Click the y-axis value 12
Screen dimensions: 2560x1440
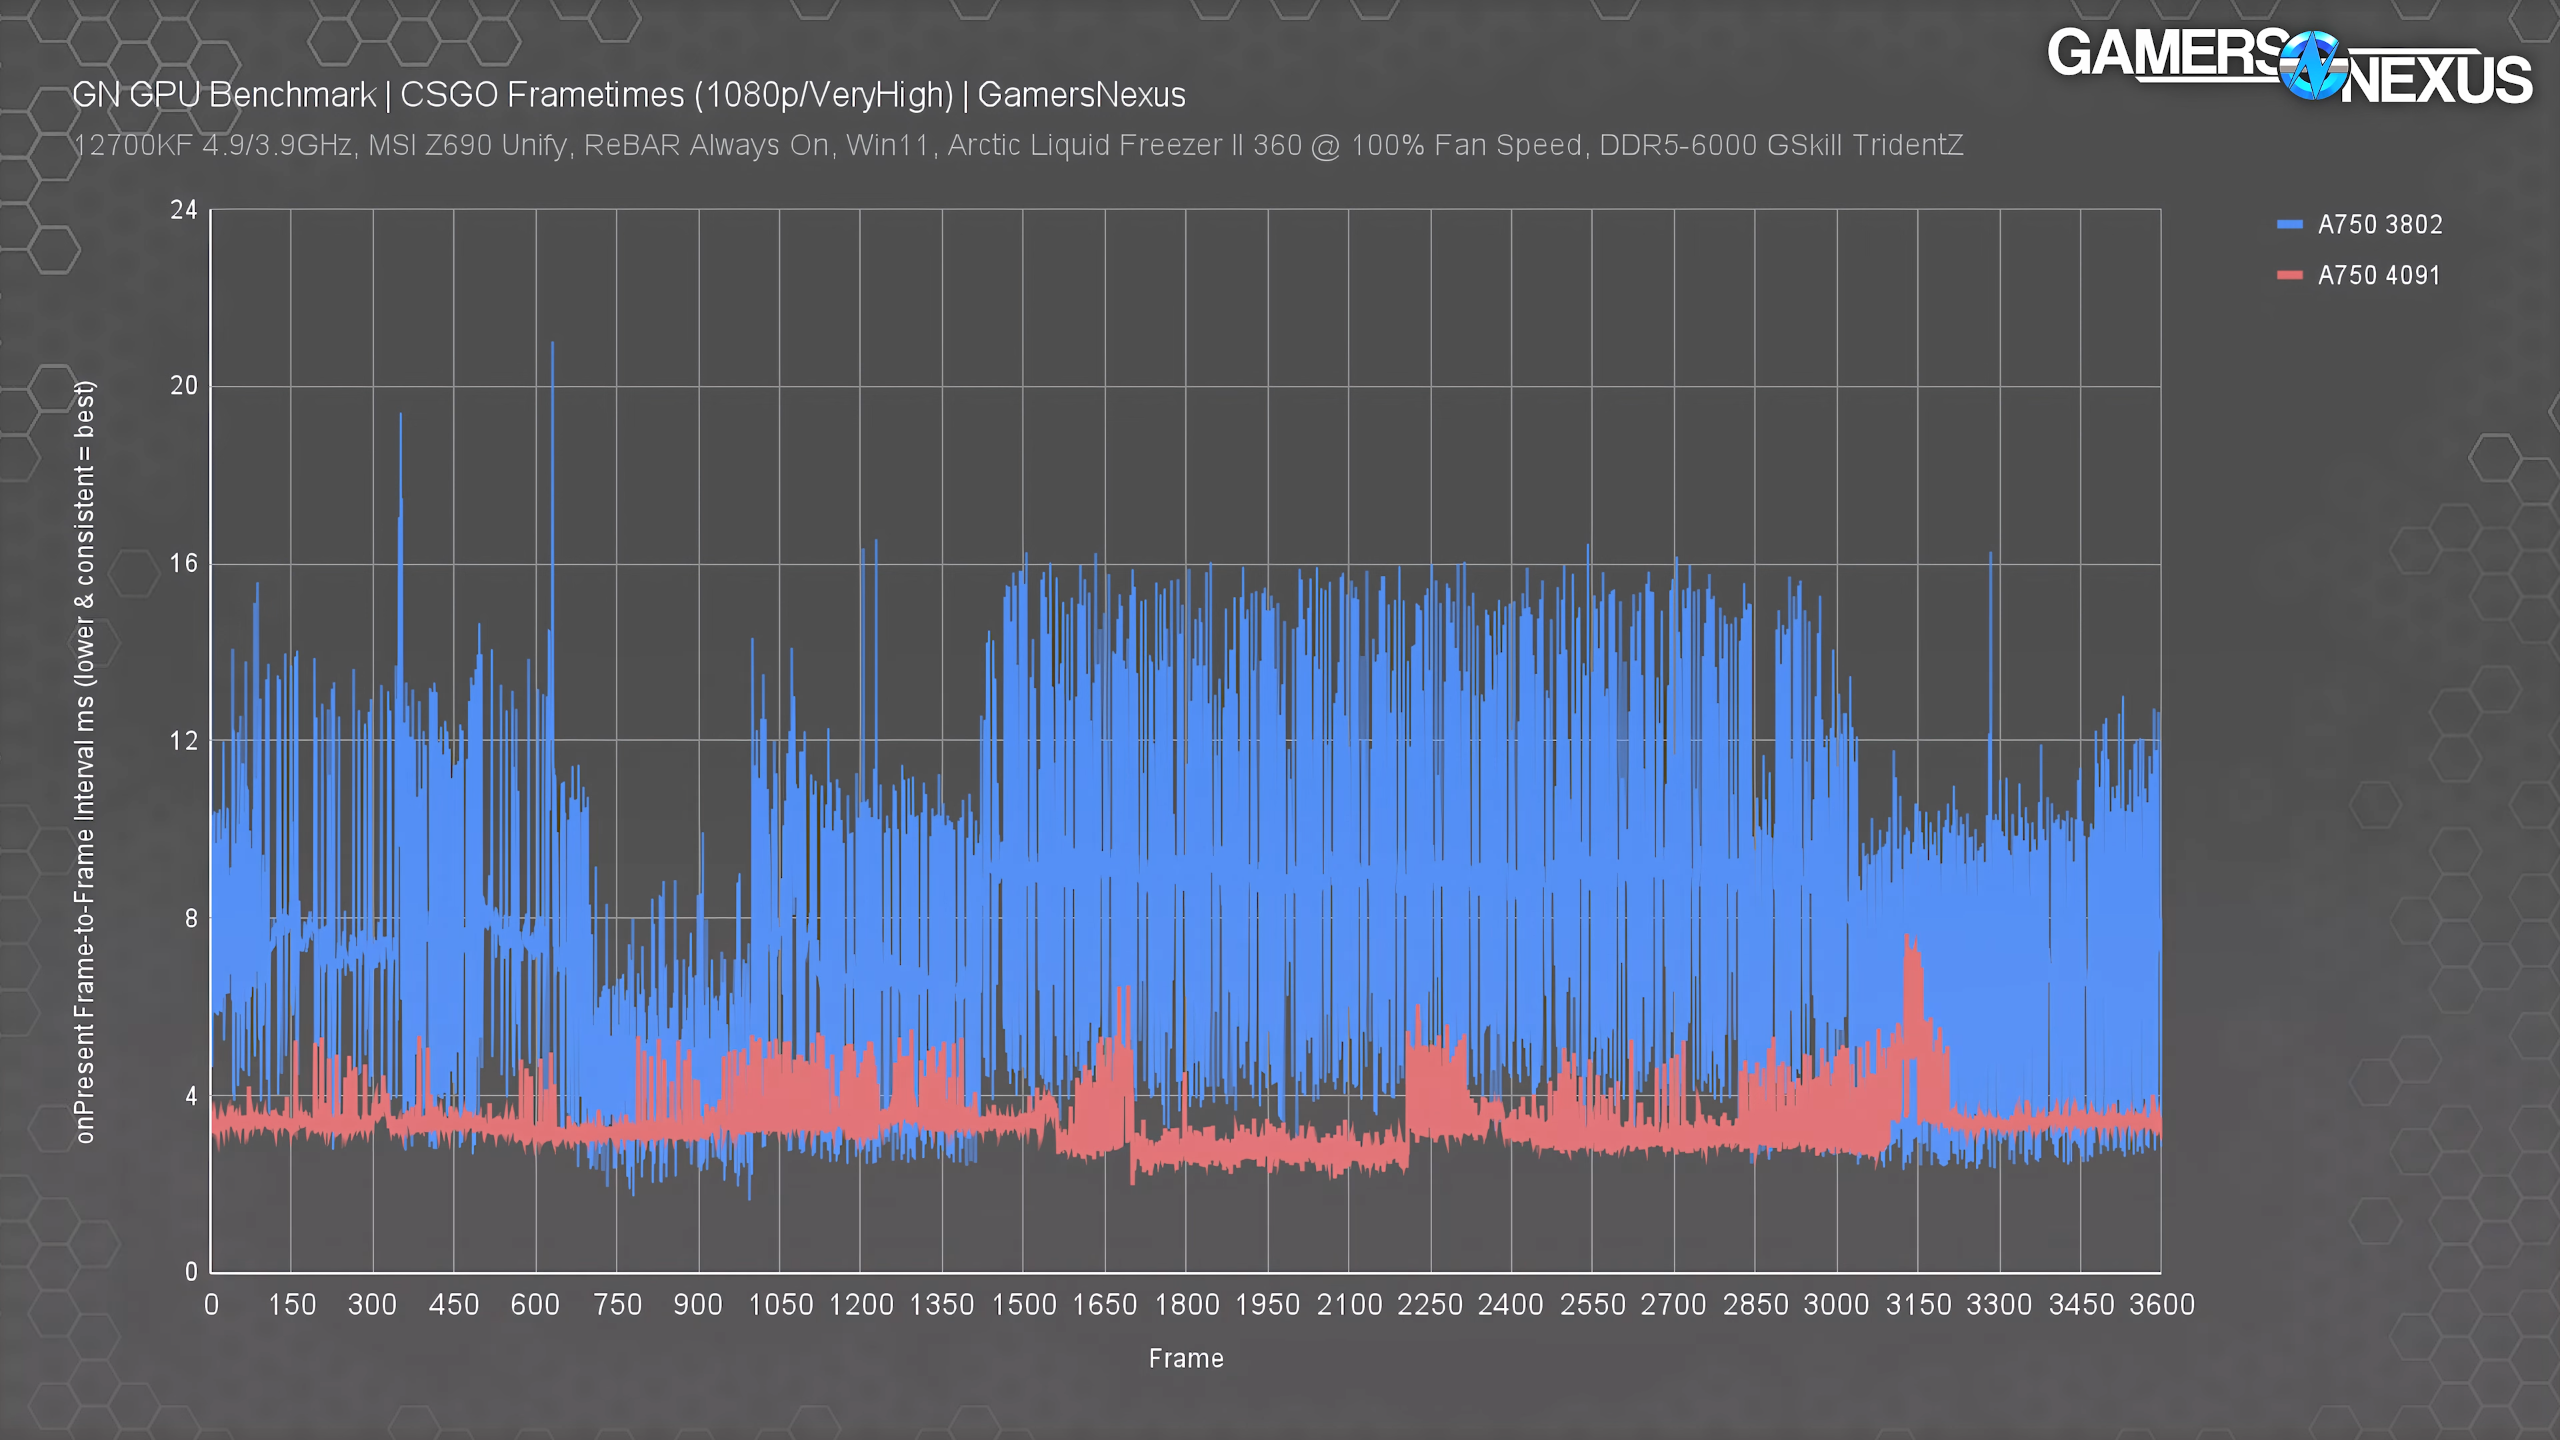click(x=184, y=741)
